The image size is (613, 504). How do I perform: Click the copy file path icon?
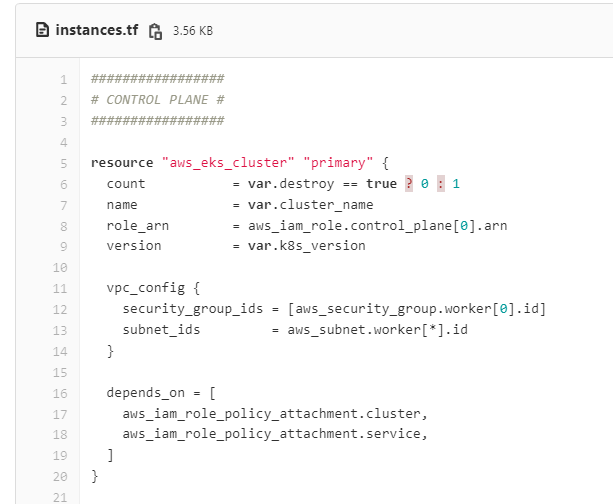pyautogui.click(x=155, y=31)
